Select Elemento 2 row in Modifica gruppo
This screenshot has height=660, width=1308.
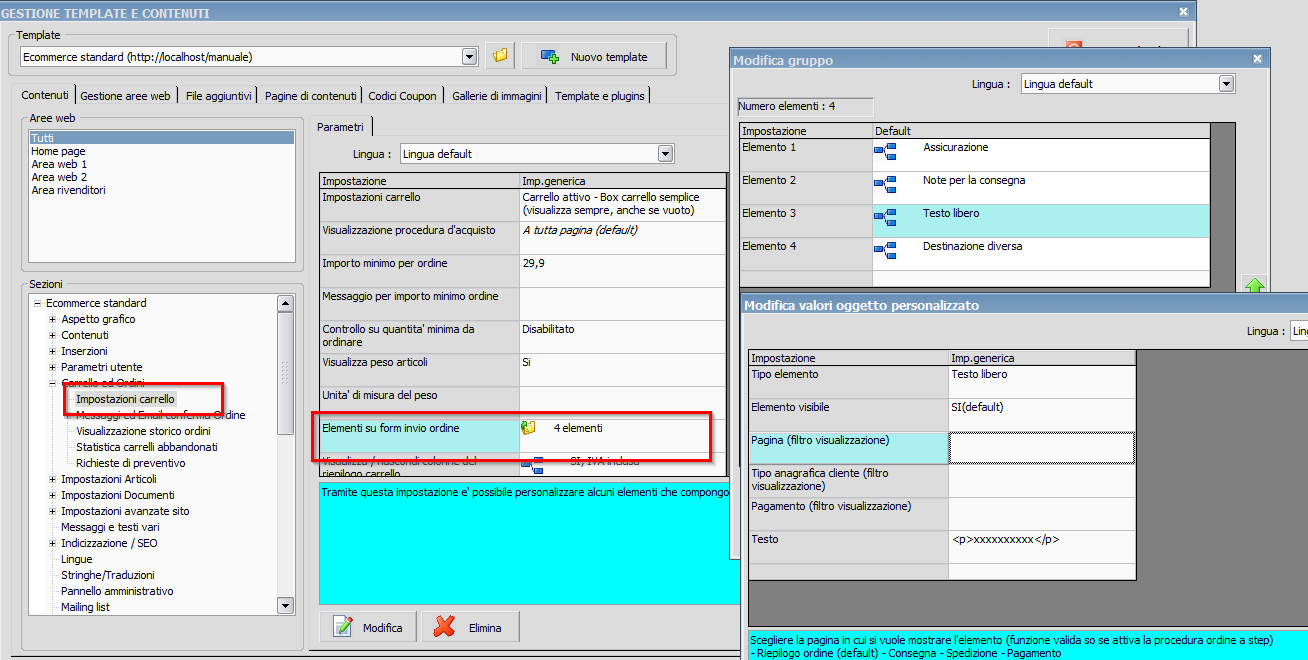[975, 187]
